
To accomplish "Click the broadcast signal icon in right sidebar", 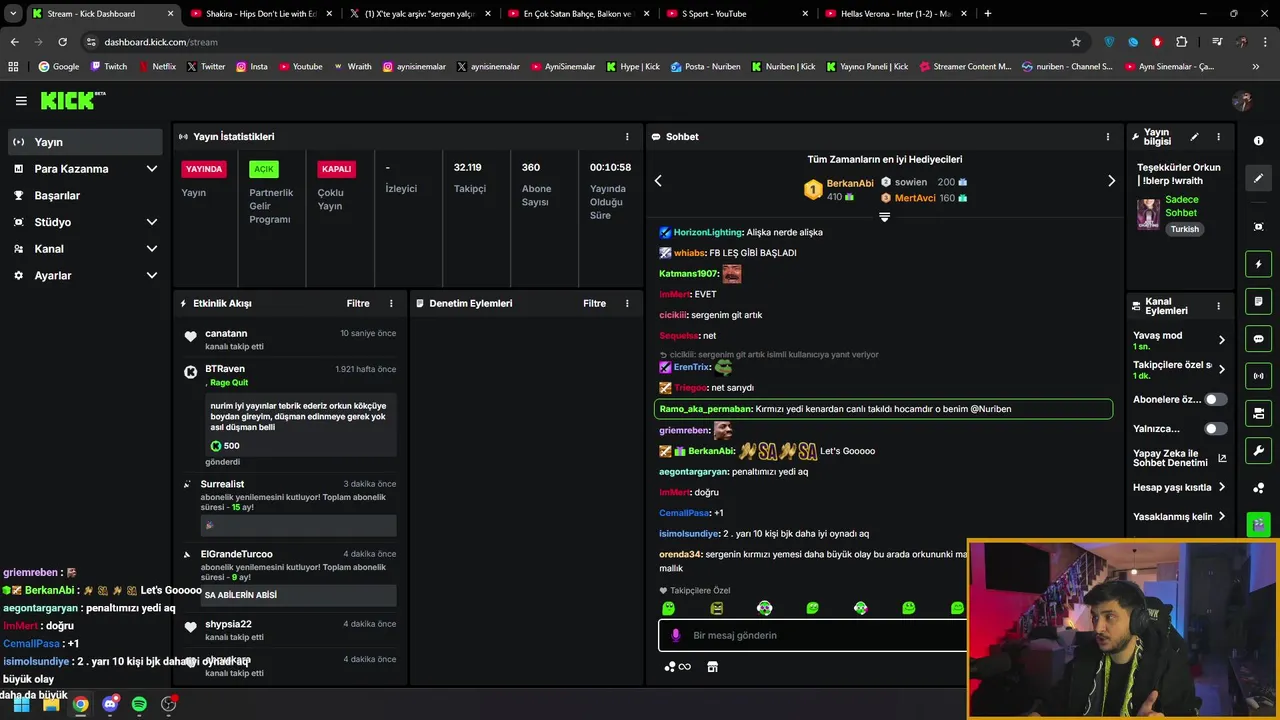I will [x=1258, y=376].
